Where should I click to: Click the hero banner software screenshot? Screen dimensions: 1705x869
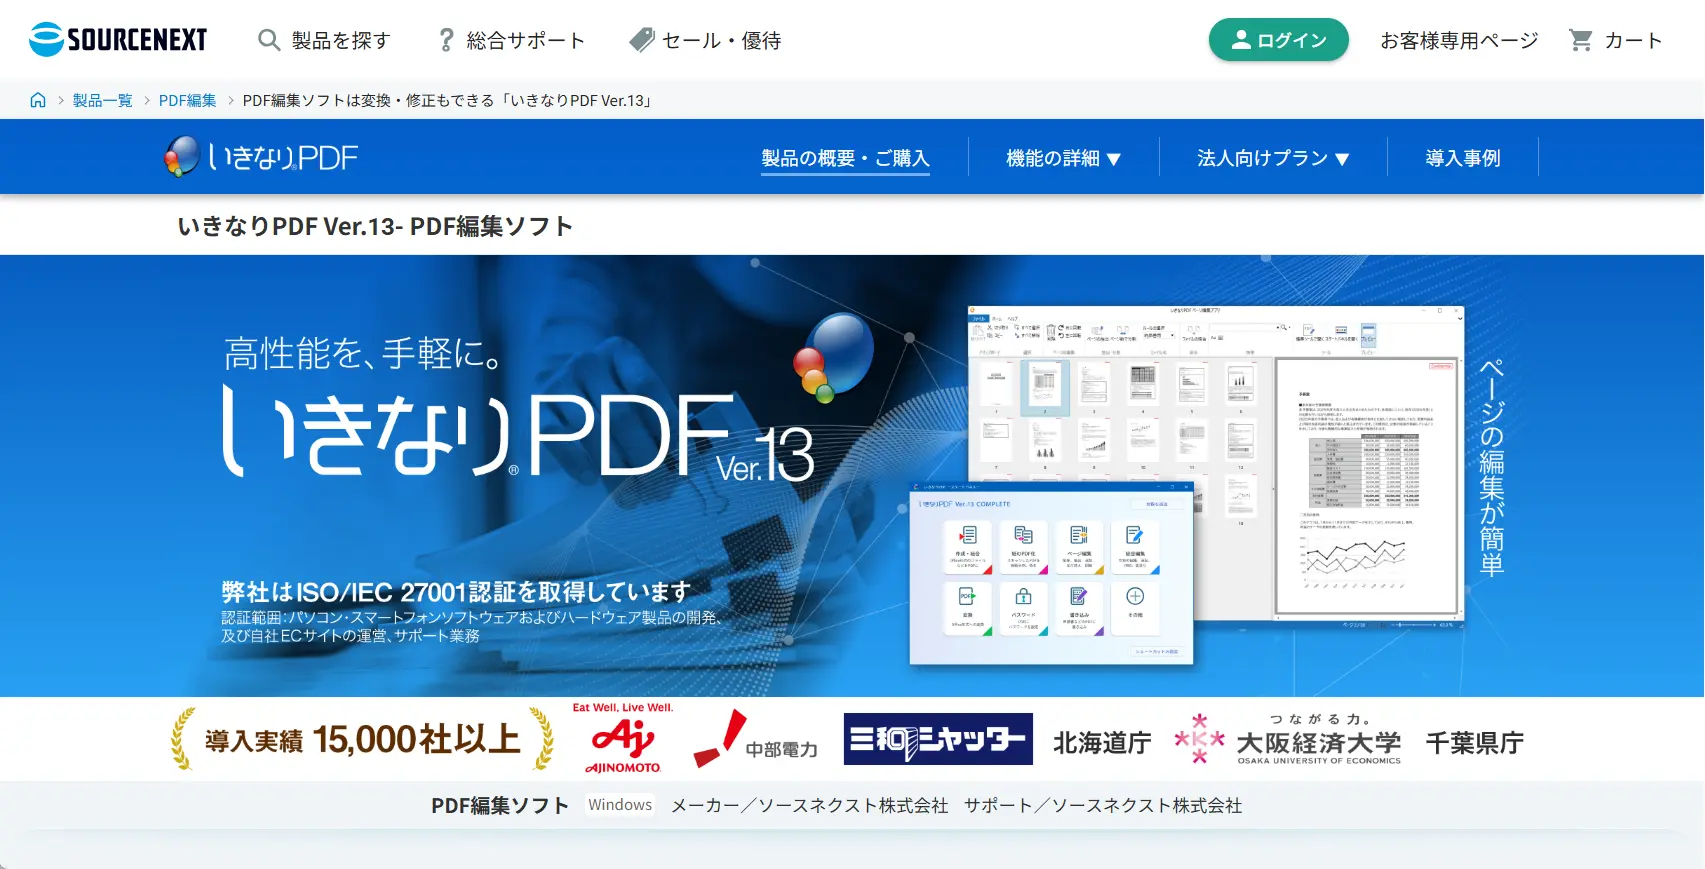[1186, 485]
